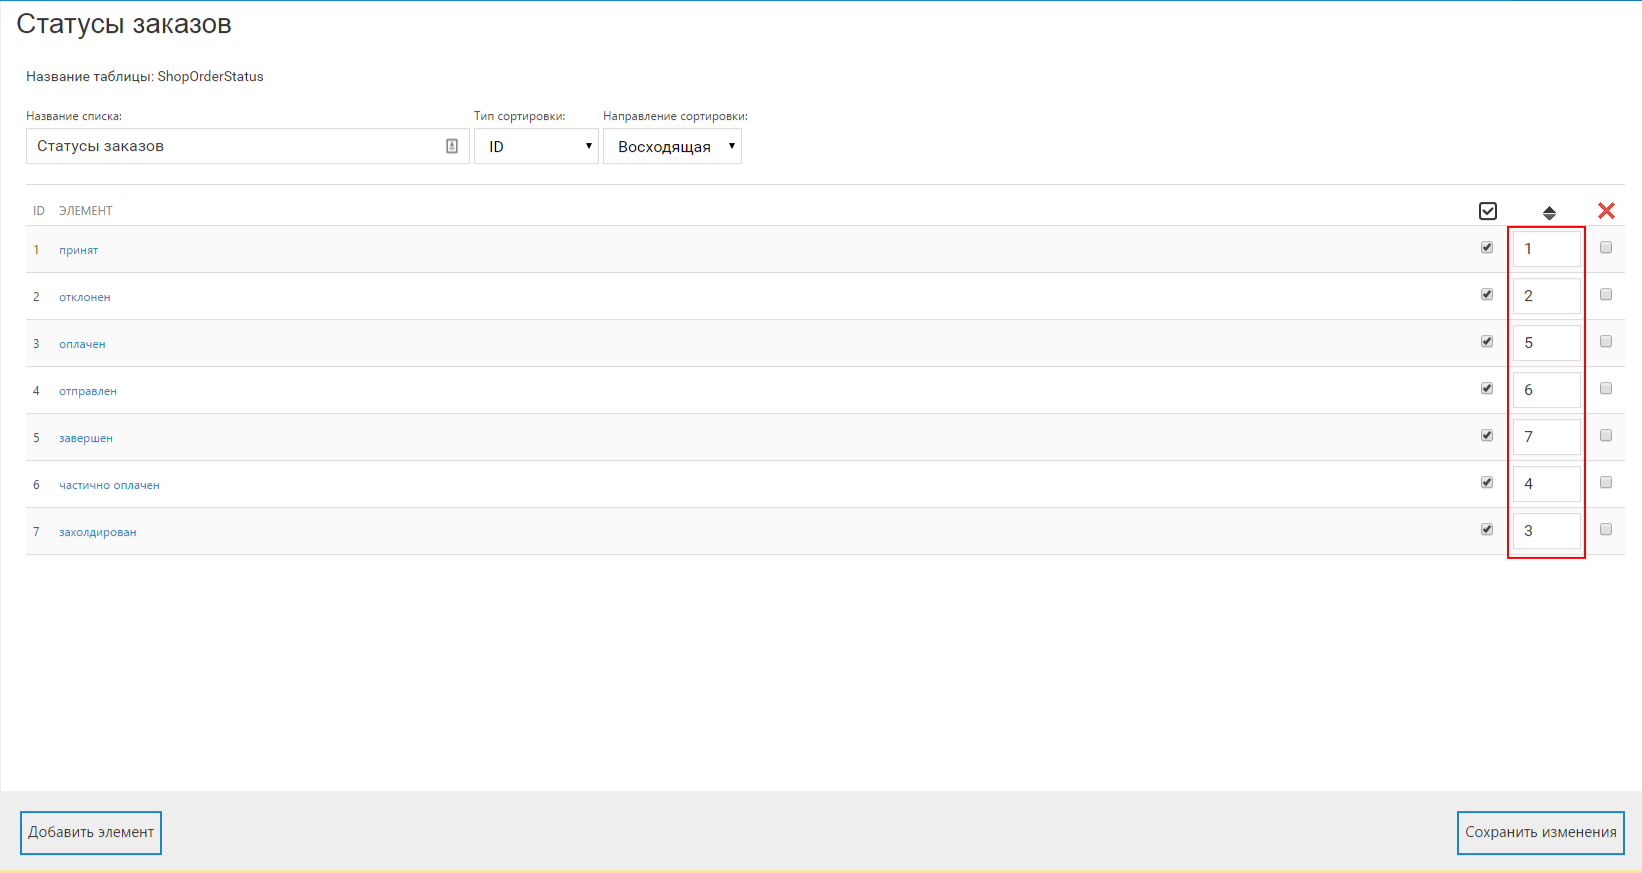Viewport: 1642px width, 873px height.
Task: Click the 'захолдирован' element link
Action: [97, 532]
